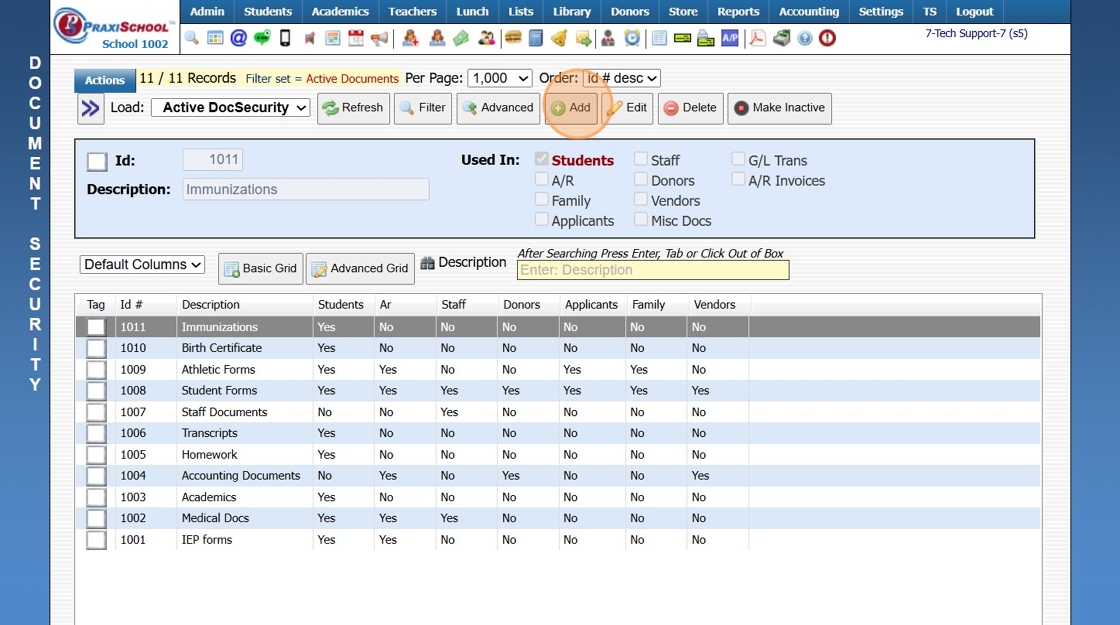The image size is (1120, 625).
Task: Open the Per Page dropdown
Action: pyautogui.click(x=500, y=78)
